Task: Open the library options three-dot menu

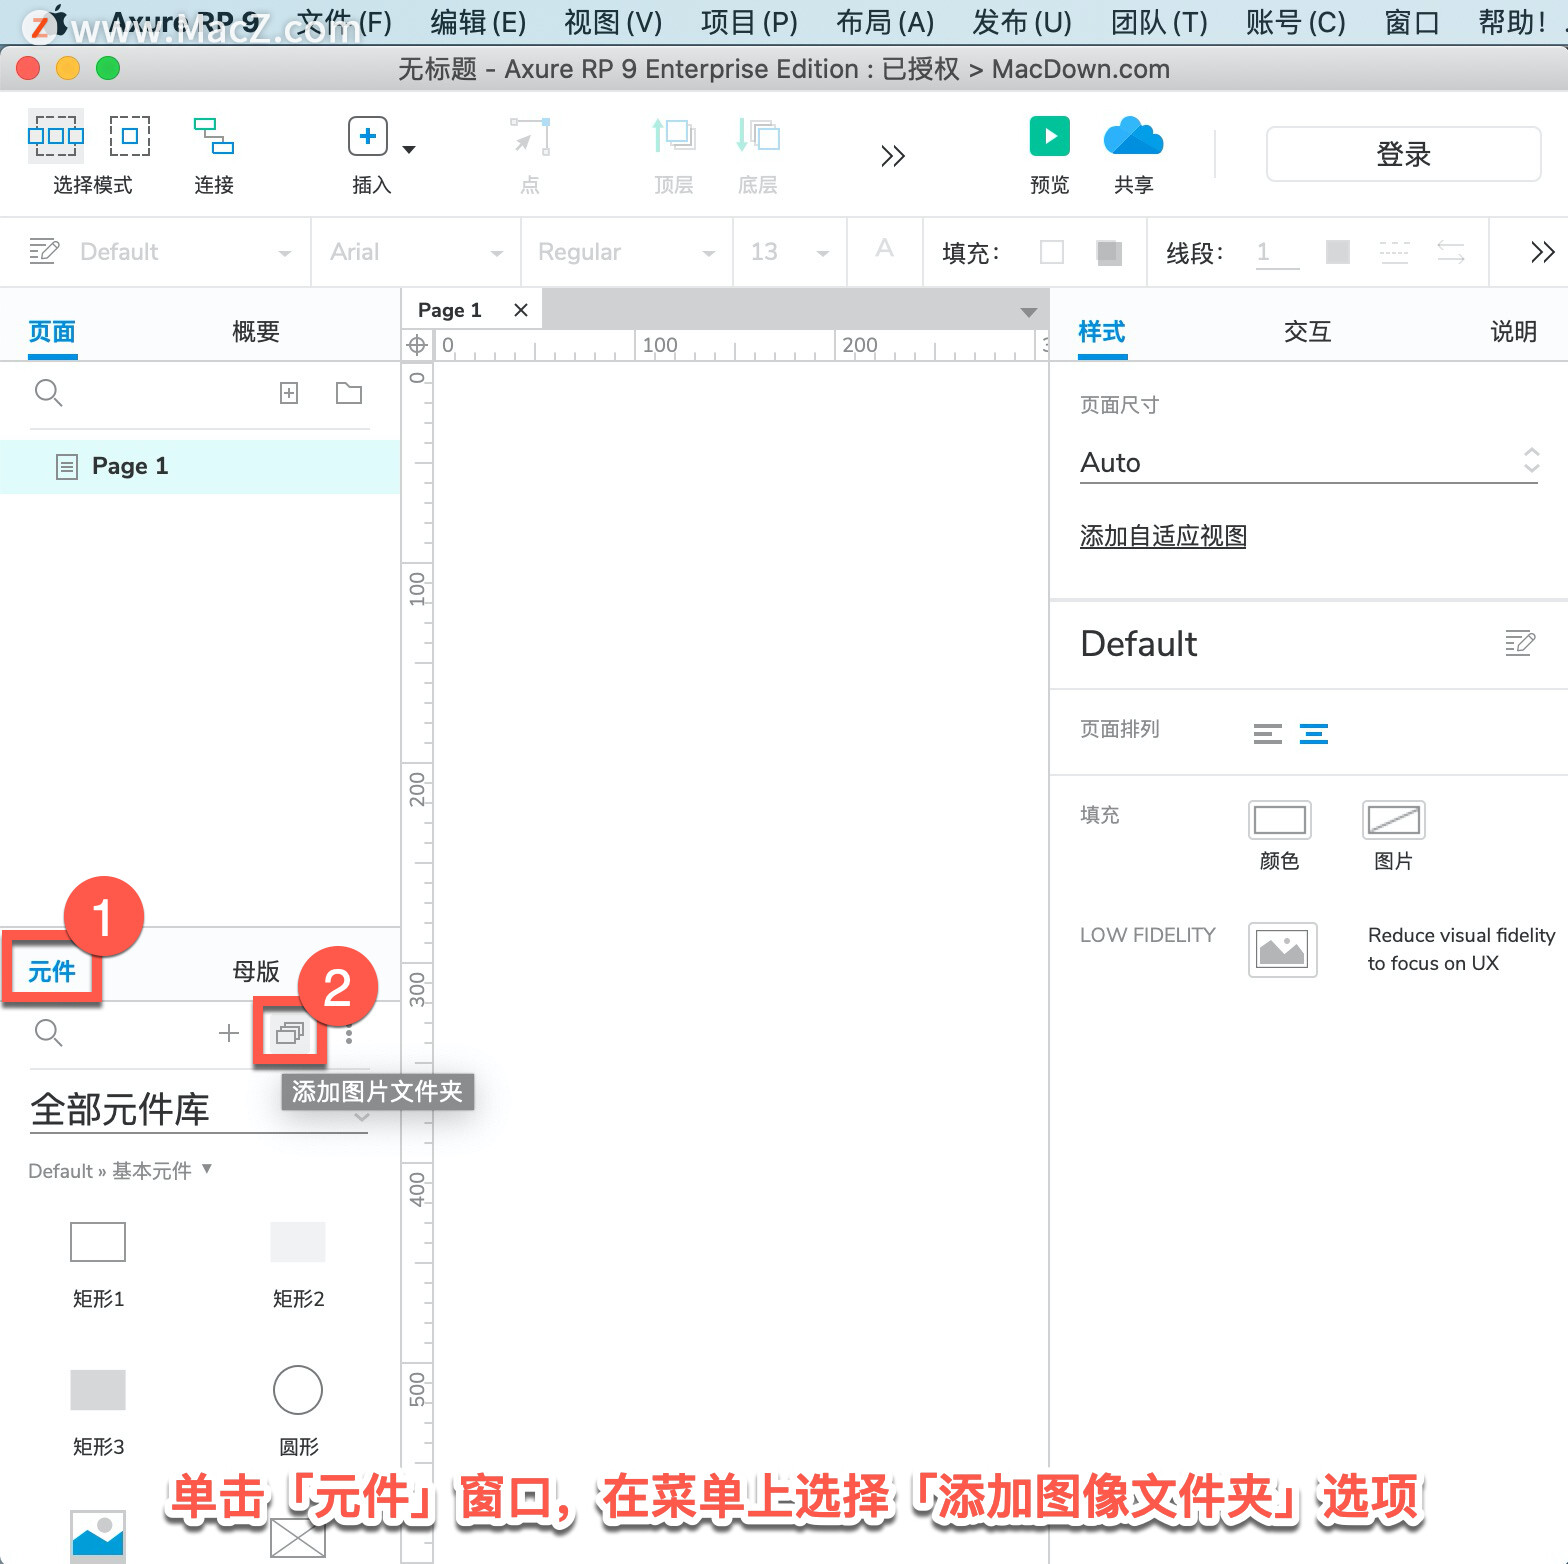Action: [x=349, y=1035]
